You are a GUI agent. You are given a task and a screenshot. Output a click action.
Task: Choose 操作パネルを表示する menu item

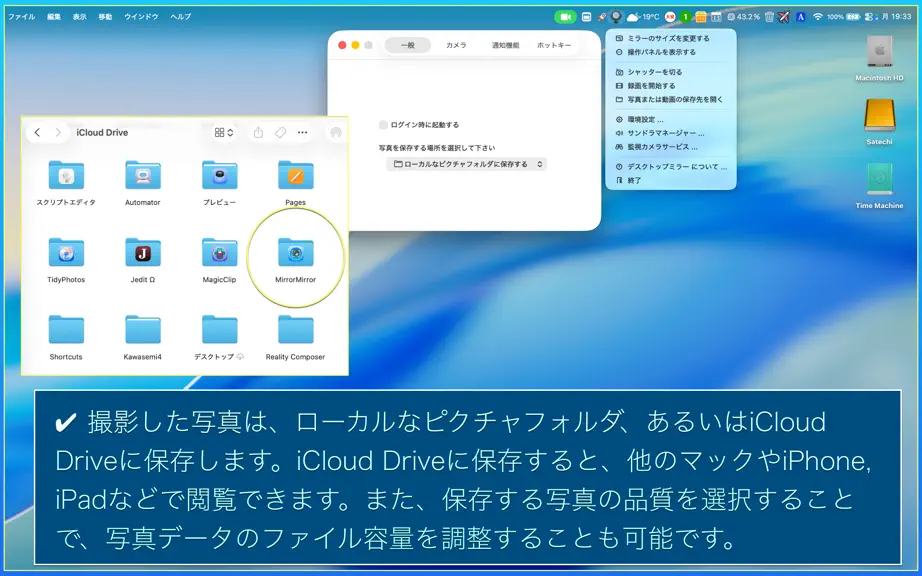671,52
